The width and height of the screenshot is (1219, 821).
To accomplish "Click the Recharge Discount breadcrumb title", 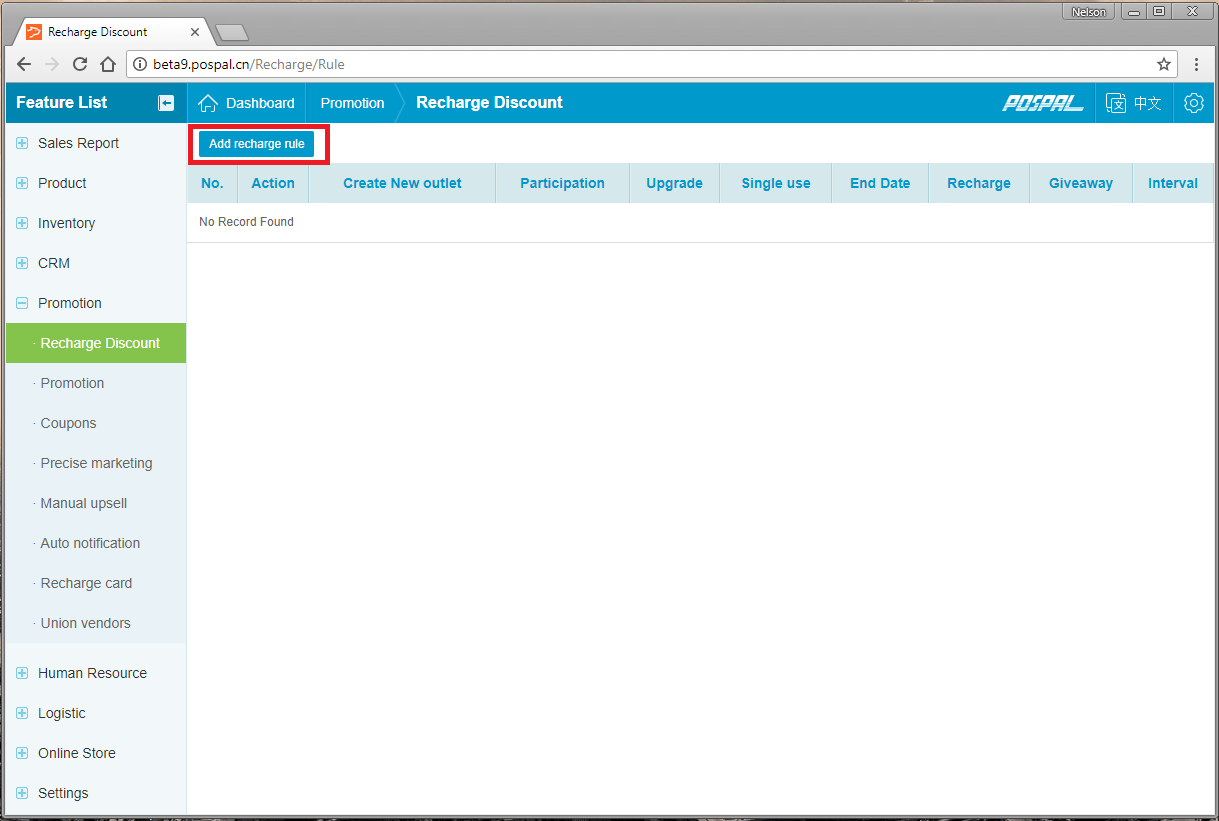I will click(x=489, y=103).
